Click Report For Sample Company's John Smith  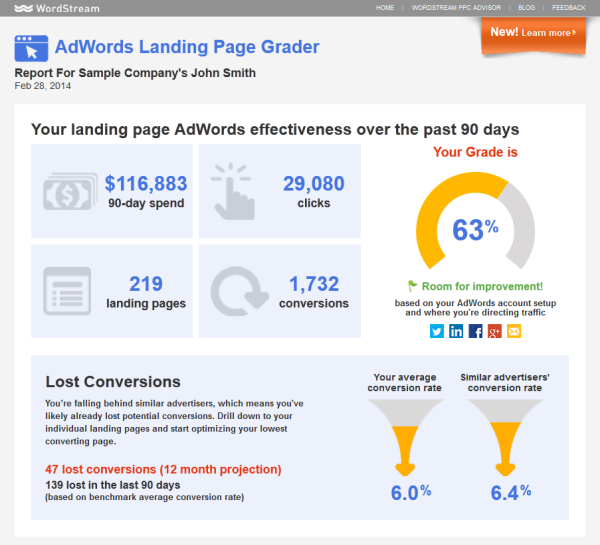(x=135, y=73)
